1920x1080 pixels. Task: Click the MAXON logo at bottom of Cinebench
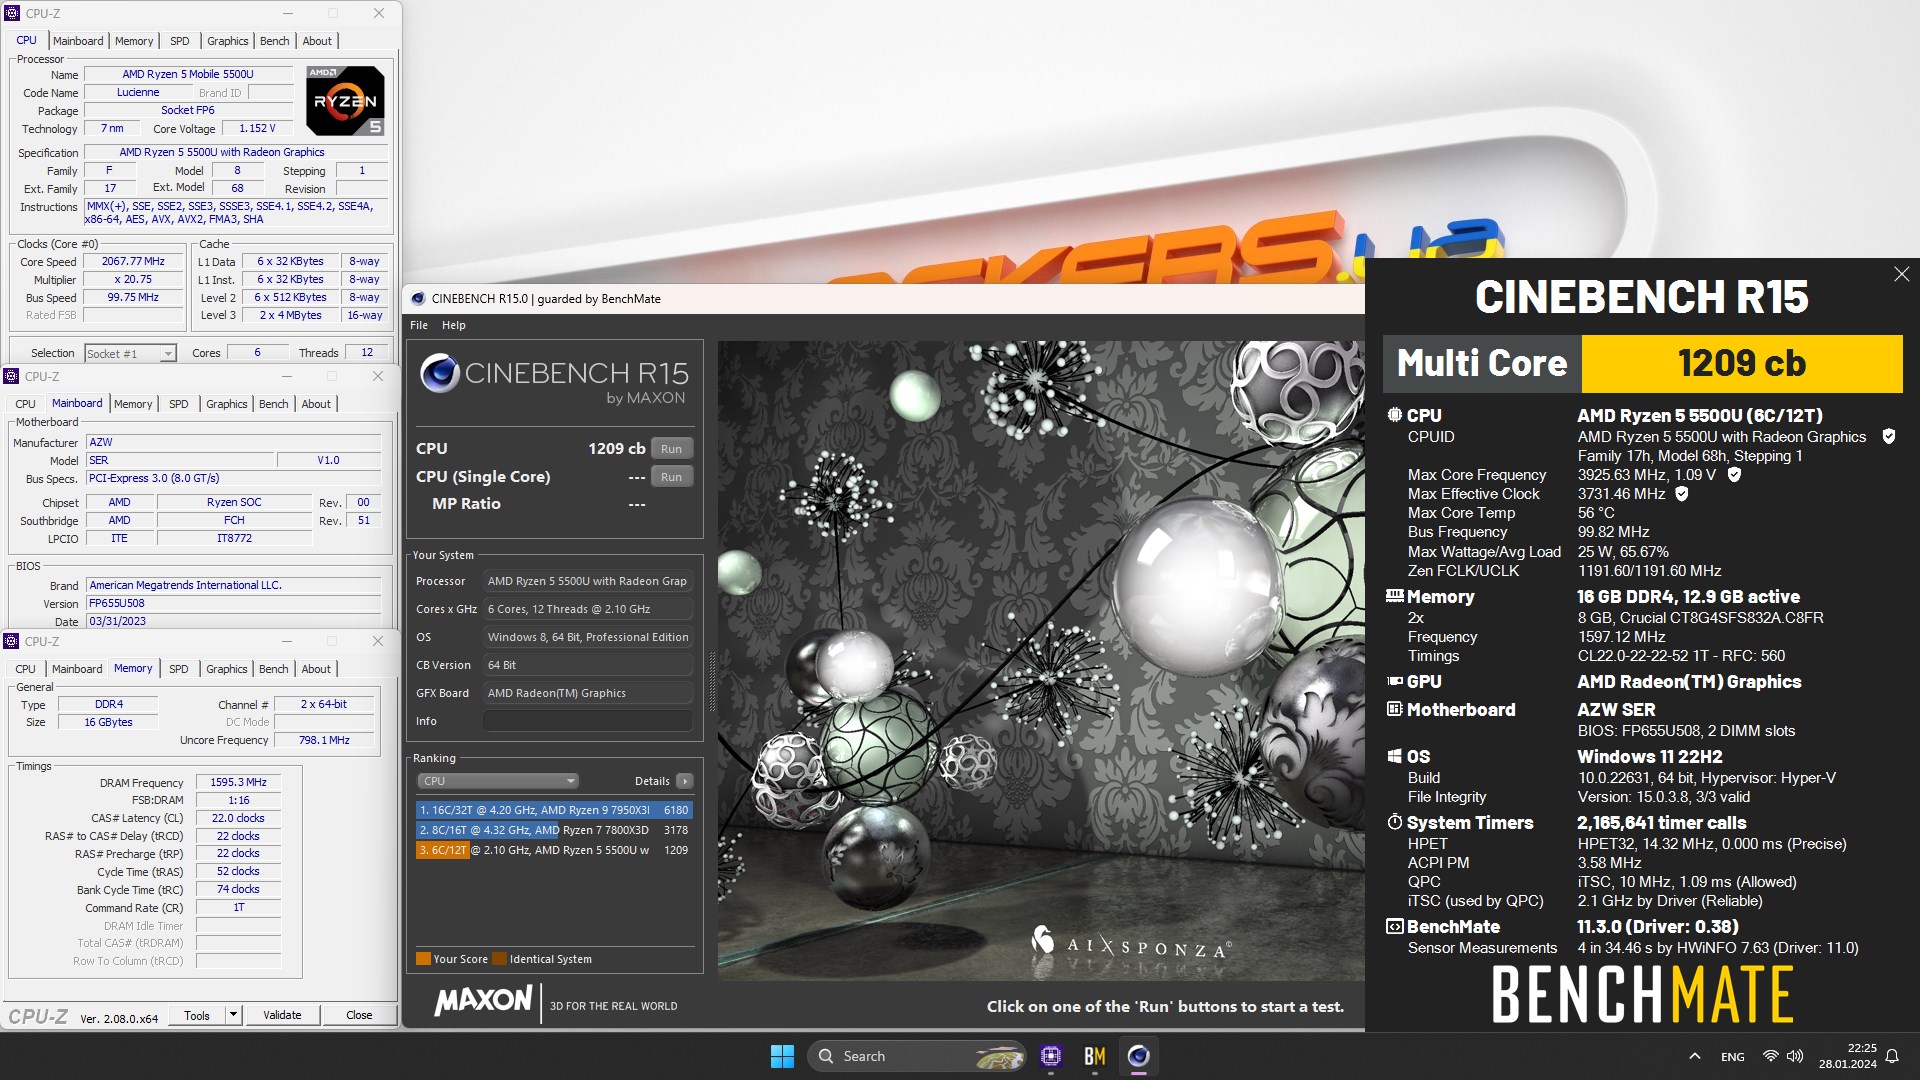tap(484, 1001)
